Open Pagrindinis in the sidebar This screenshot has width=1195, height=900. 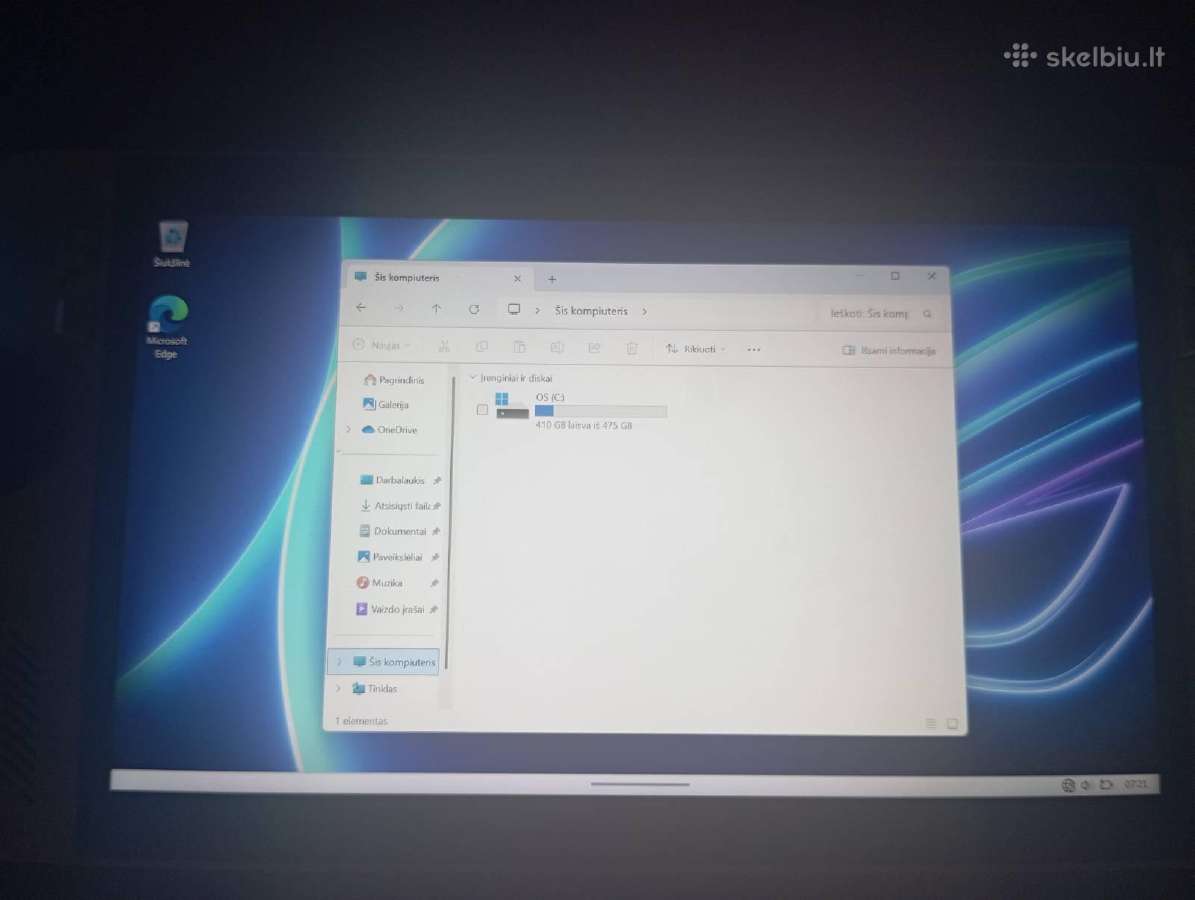pos(393,380)
